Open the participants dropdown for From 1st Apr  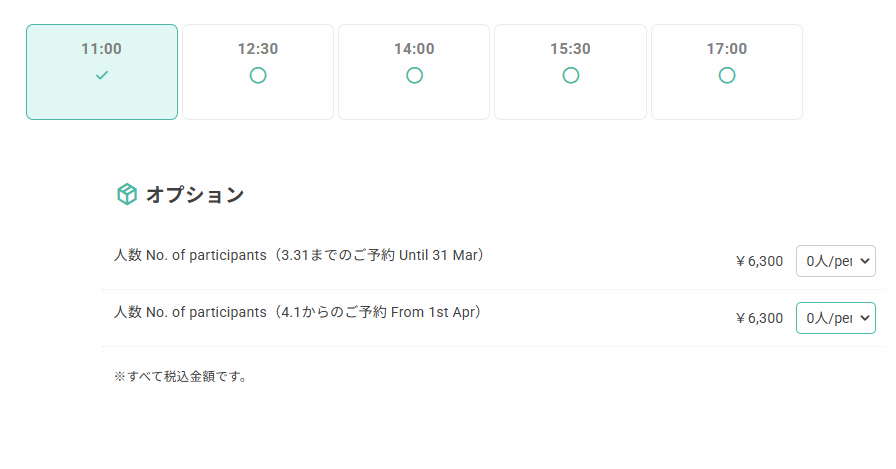tap(834, 318)
